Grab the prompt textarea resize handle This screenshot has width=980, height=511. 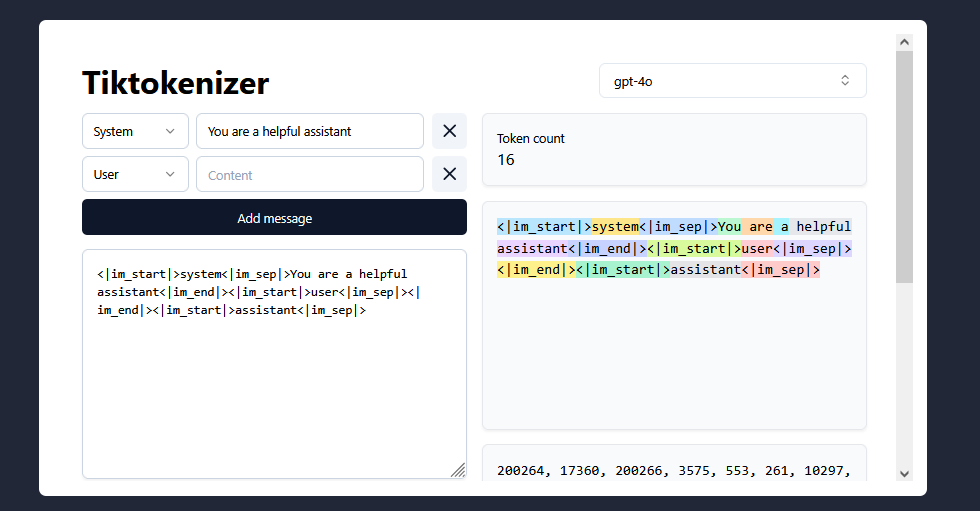[458, 470]
